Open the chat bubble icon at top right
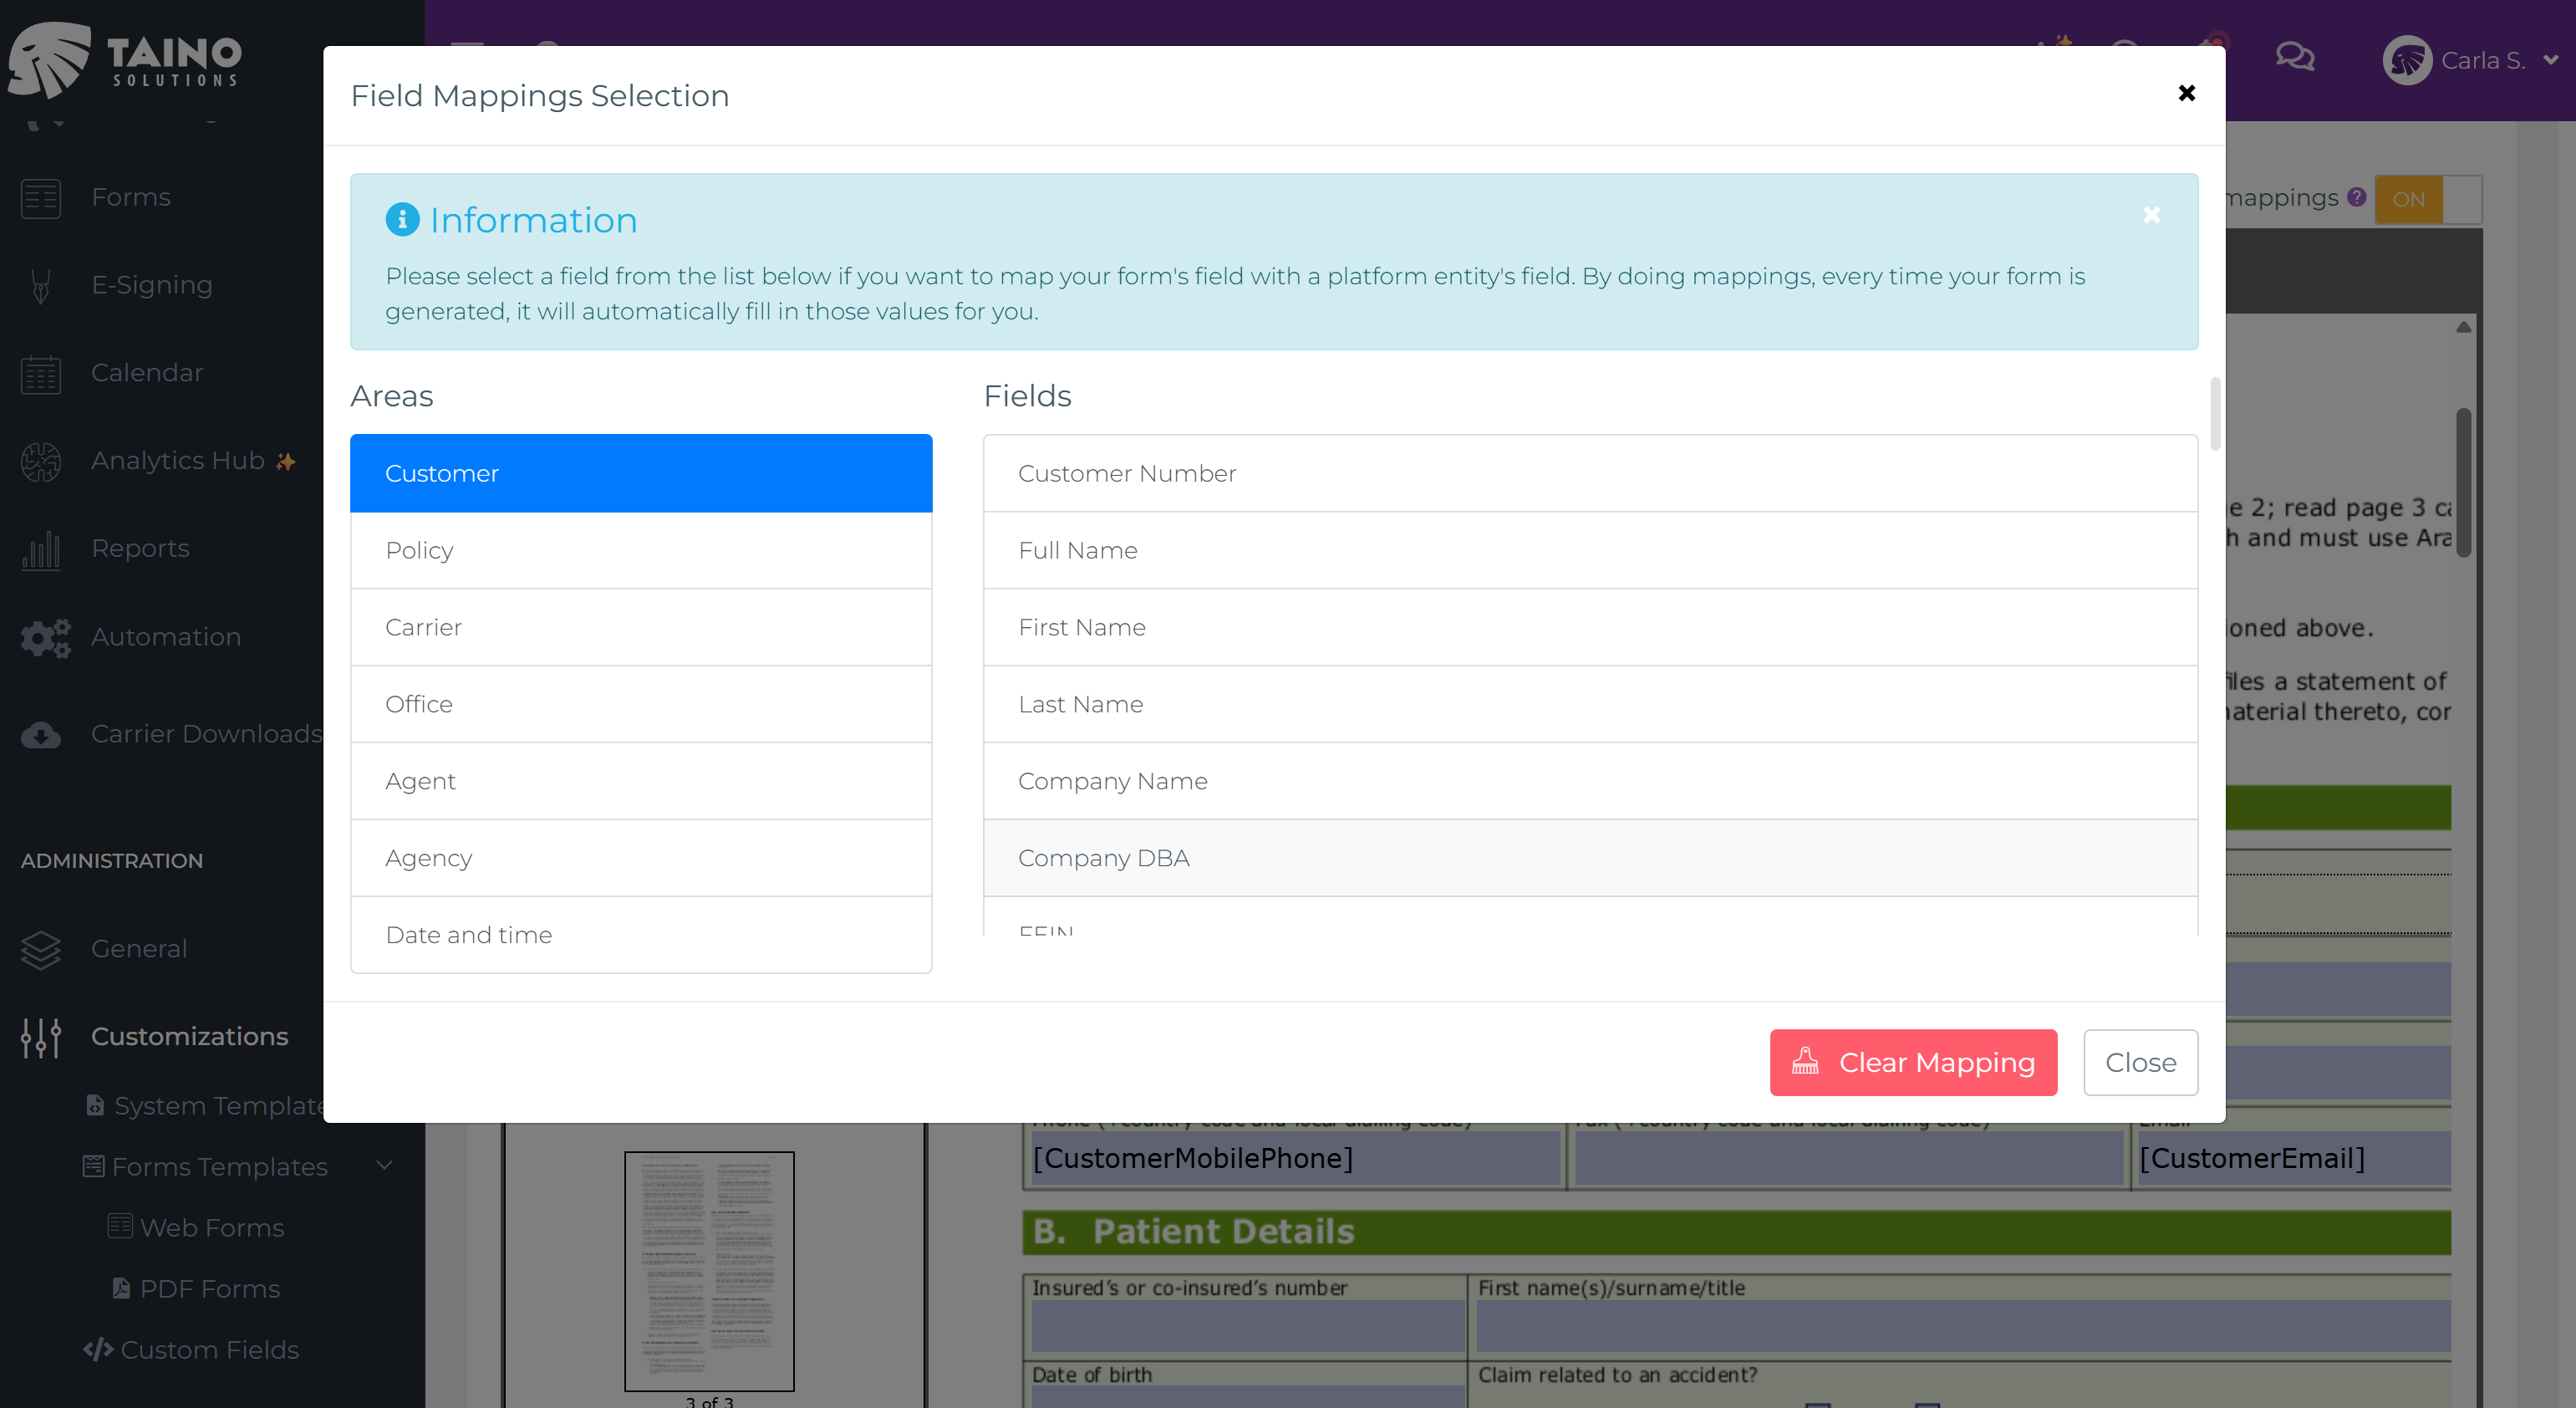This screenshot has width=2576, height=1408. 2295,58
